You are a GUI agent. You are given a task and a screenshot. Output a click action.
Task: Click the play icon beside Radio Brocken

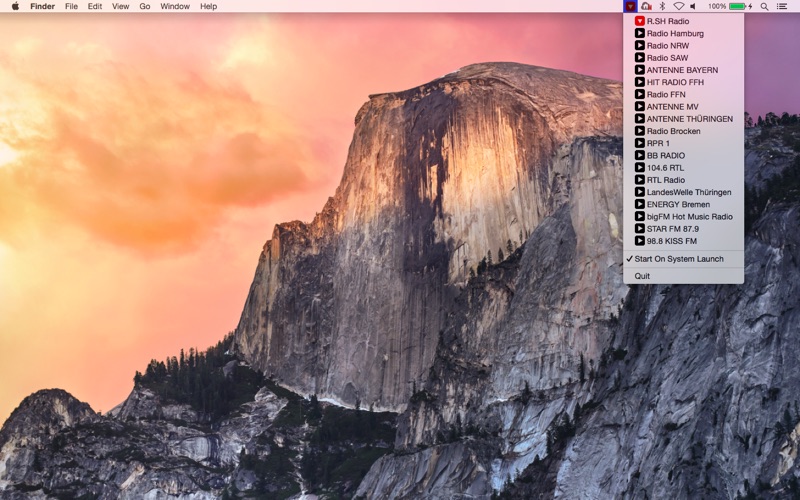(639, 131)
